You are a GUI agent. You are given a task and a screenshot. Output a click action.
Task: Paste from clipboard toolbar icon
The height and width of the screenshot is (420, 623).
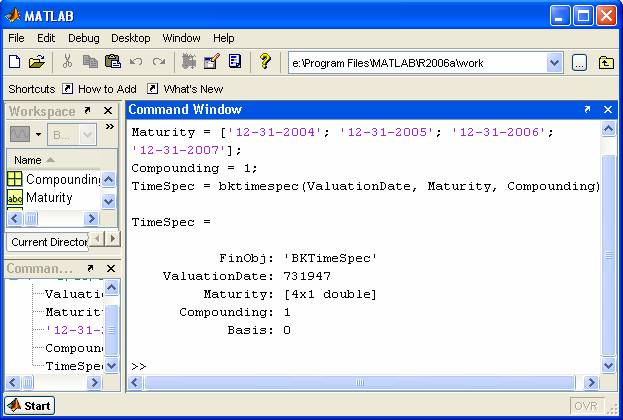click(113, 62)
